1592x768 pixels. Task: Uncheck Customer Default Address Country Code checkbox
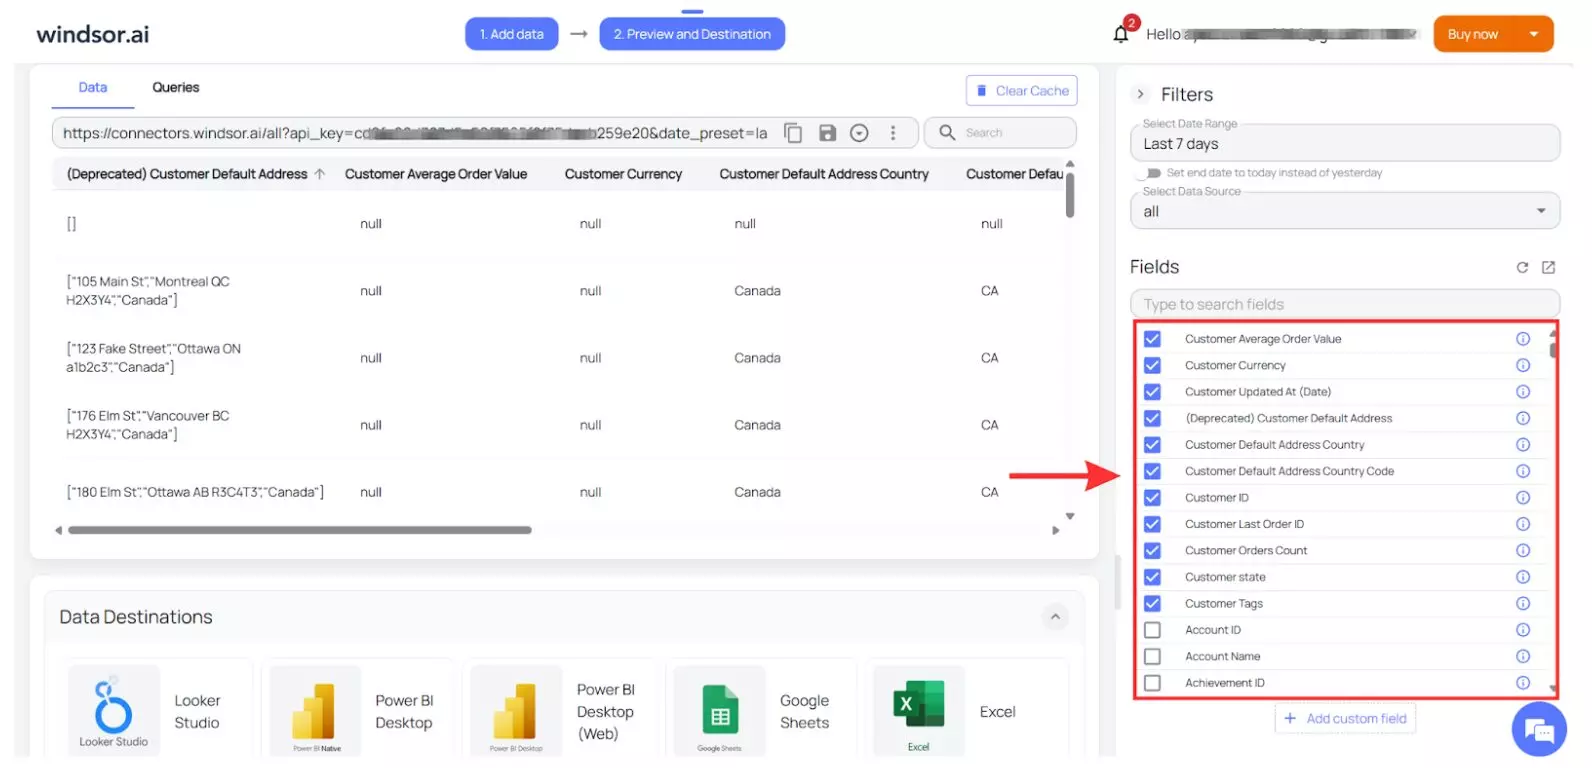[x=1152, y=471]
